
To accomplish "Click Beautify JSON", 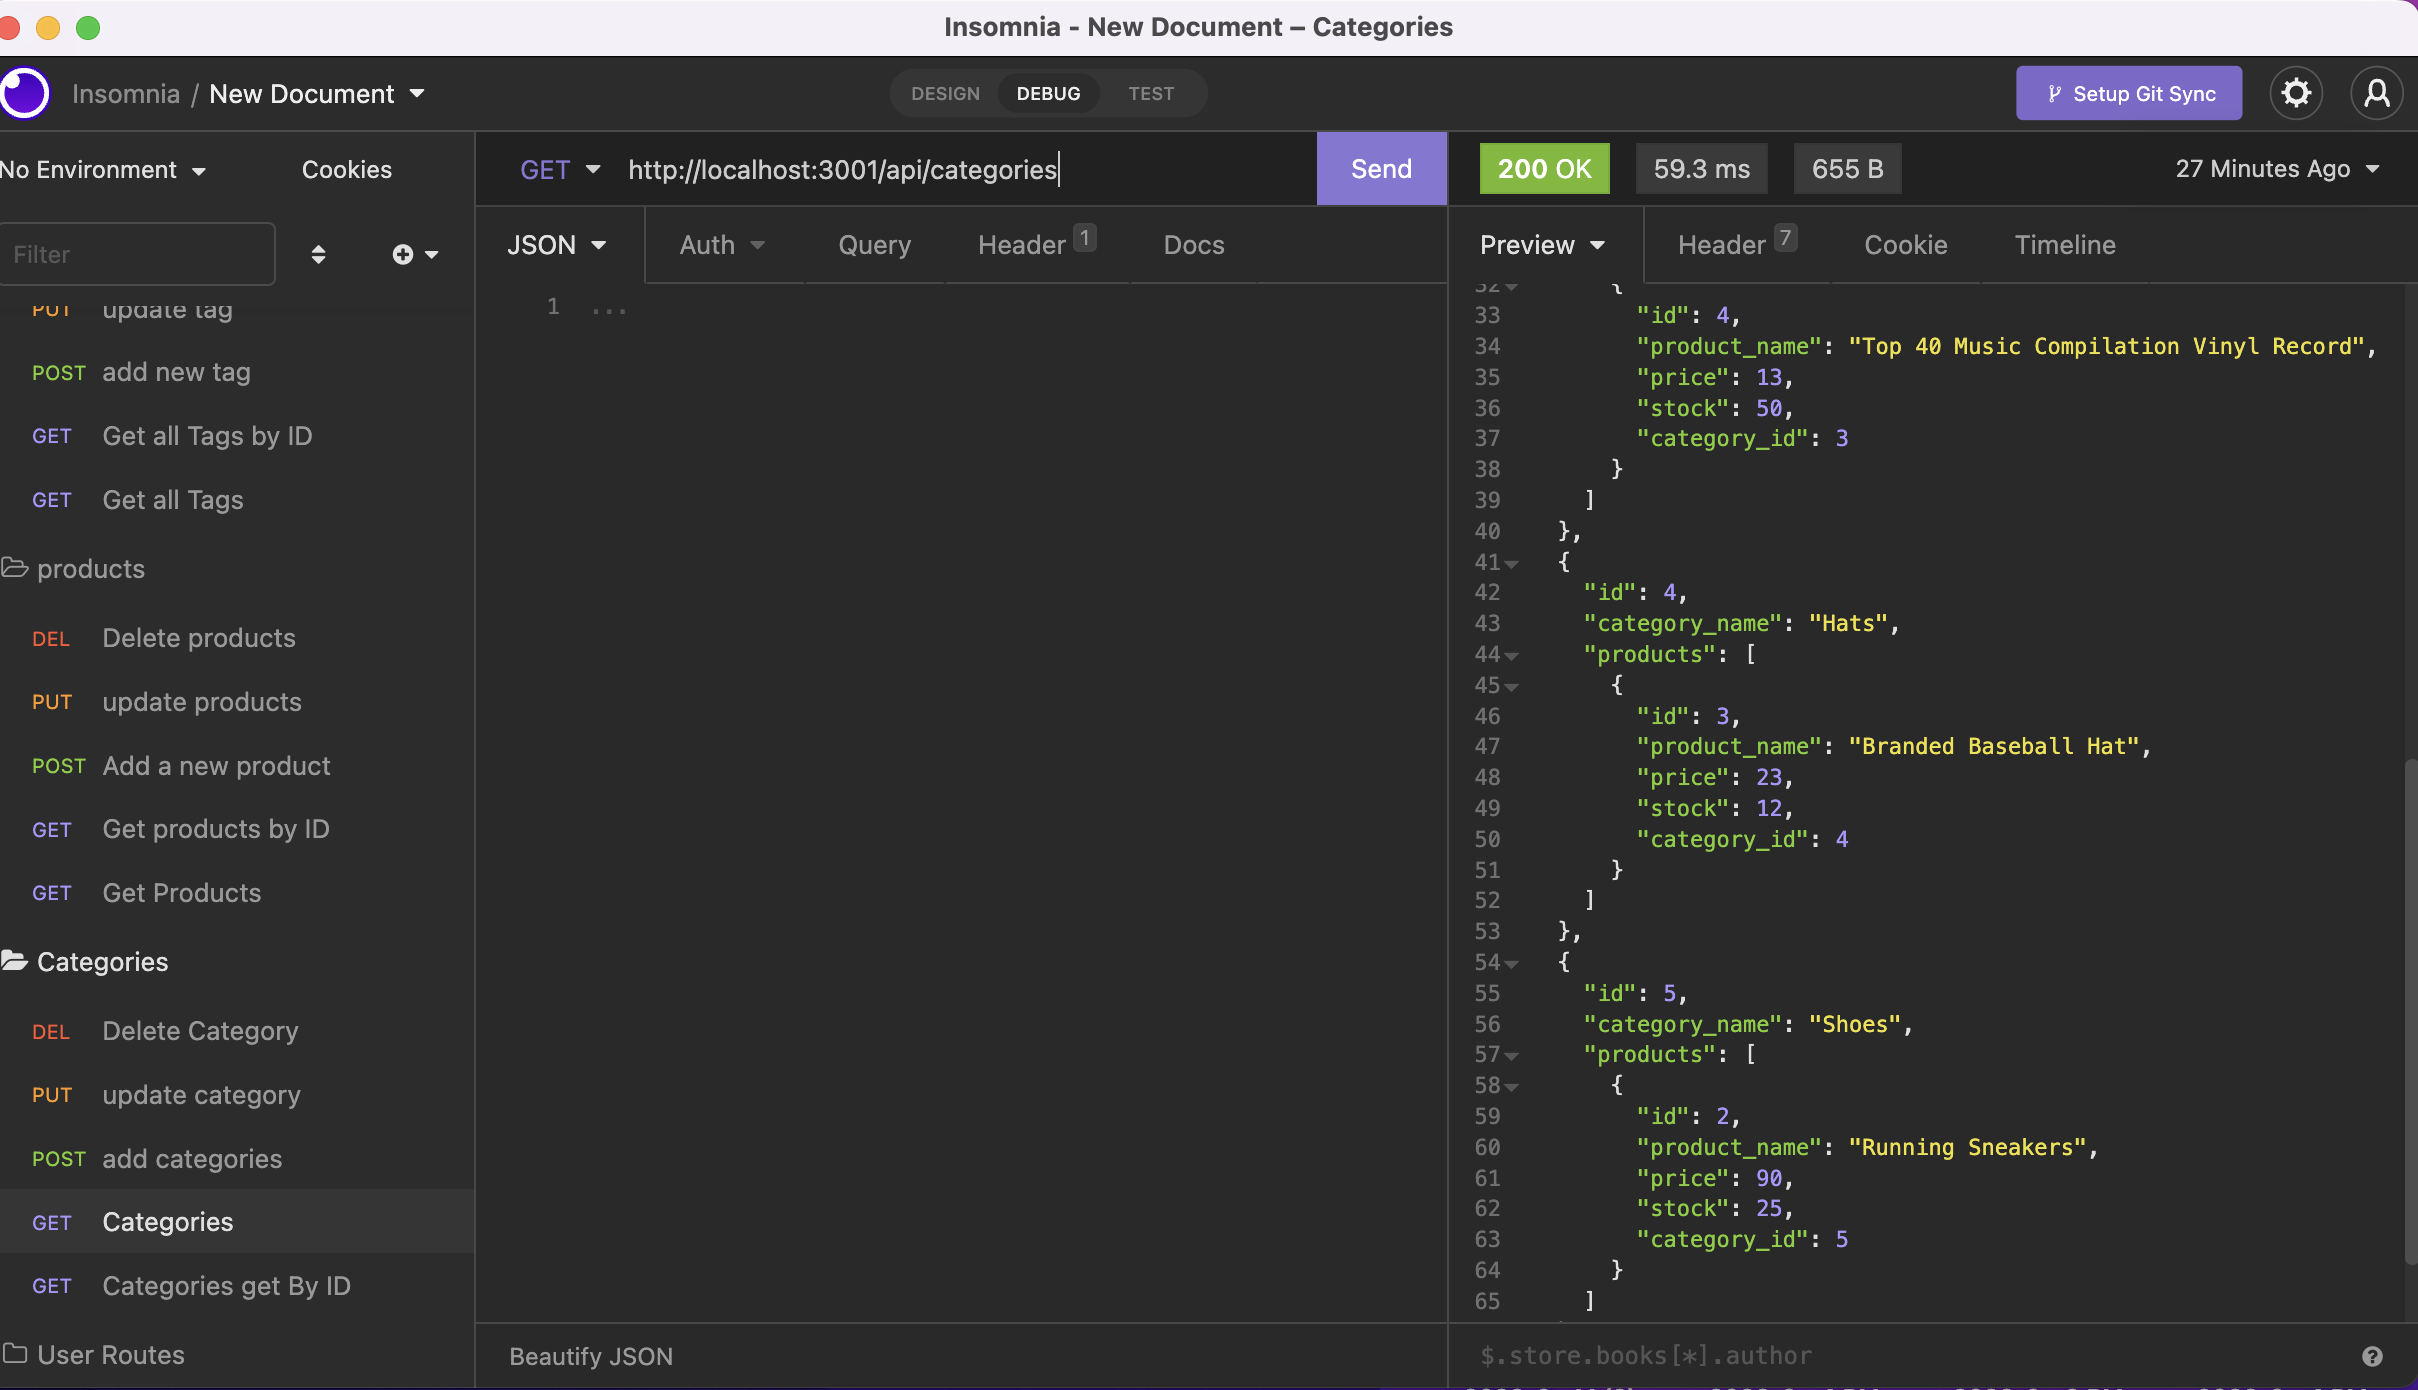I will coord(591,1356).
